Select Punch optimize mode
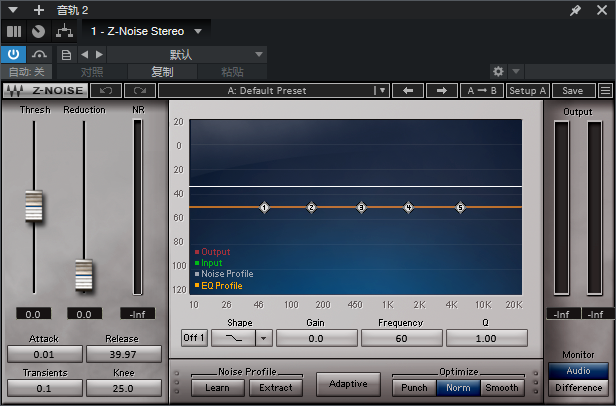 click(414, 388)
